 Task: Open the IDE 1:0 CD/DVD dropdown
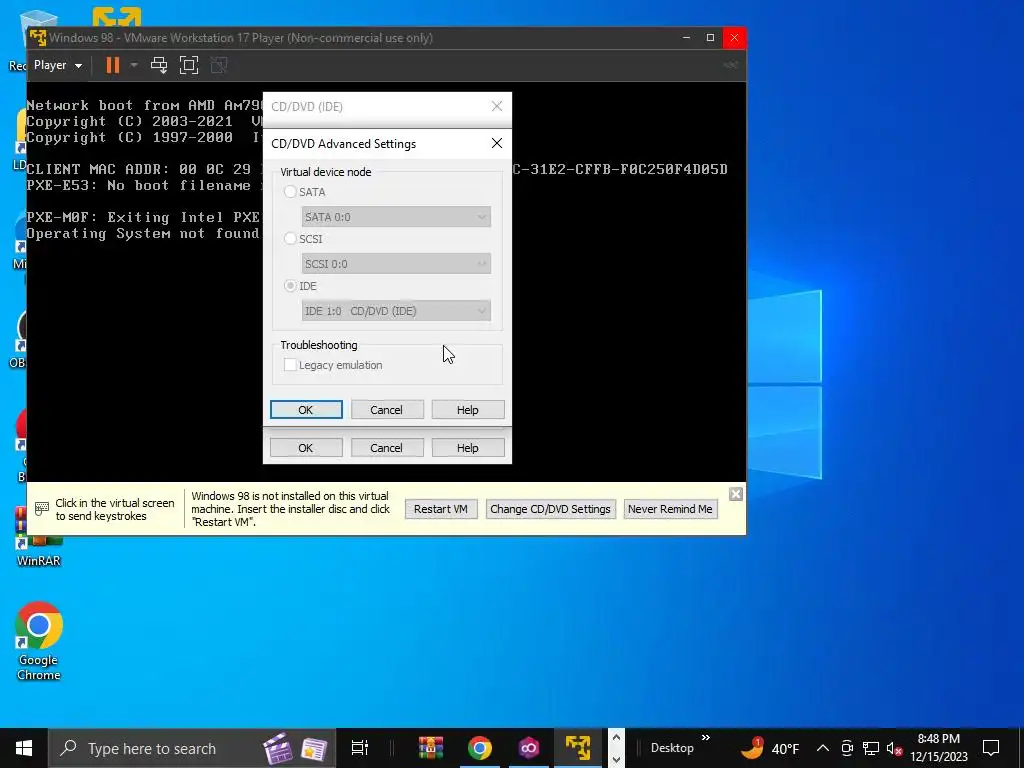[396, 311]
